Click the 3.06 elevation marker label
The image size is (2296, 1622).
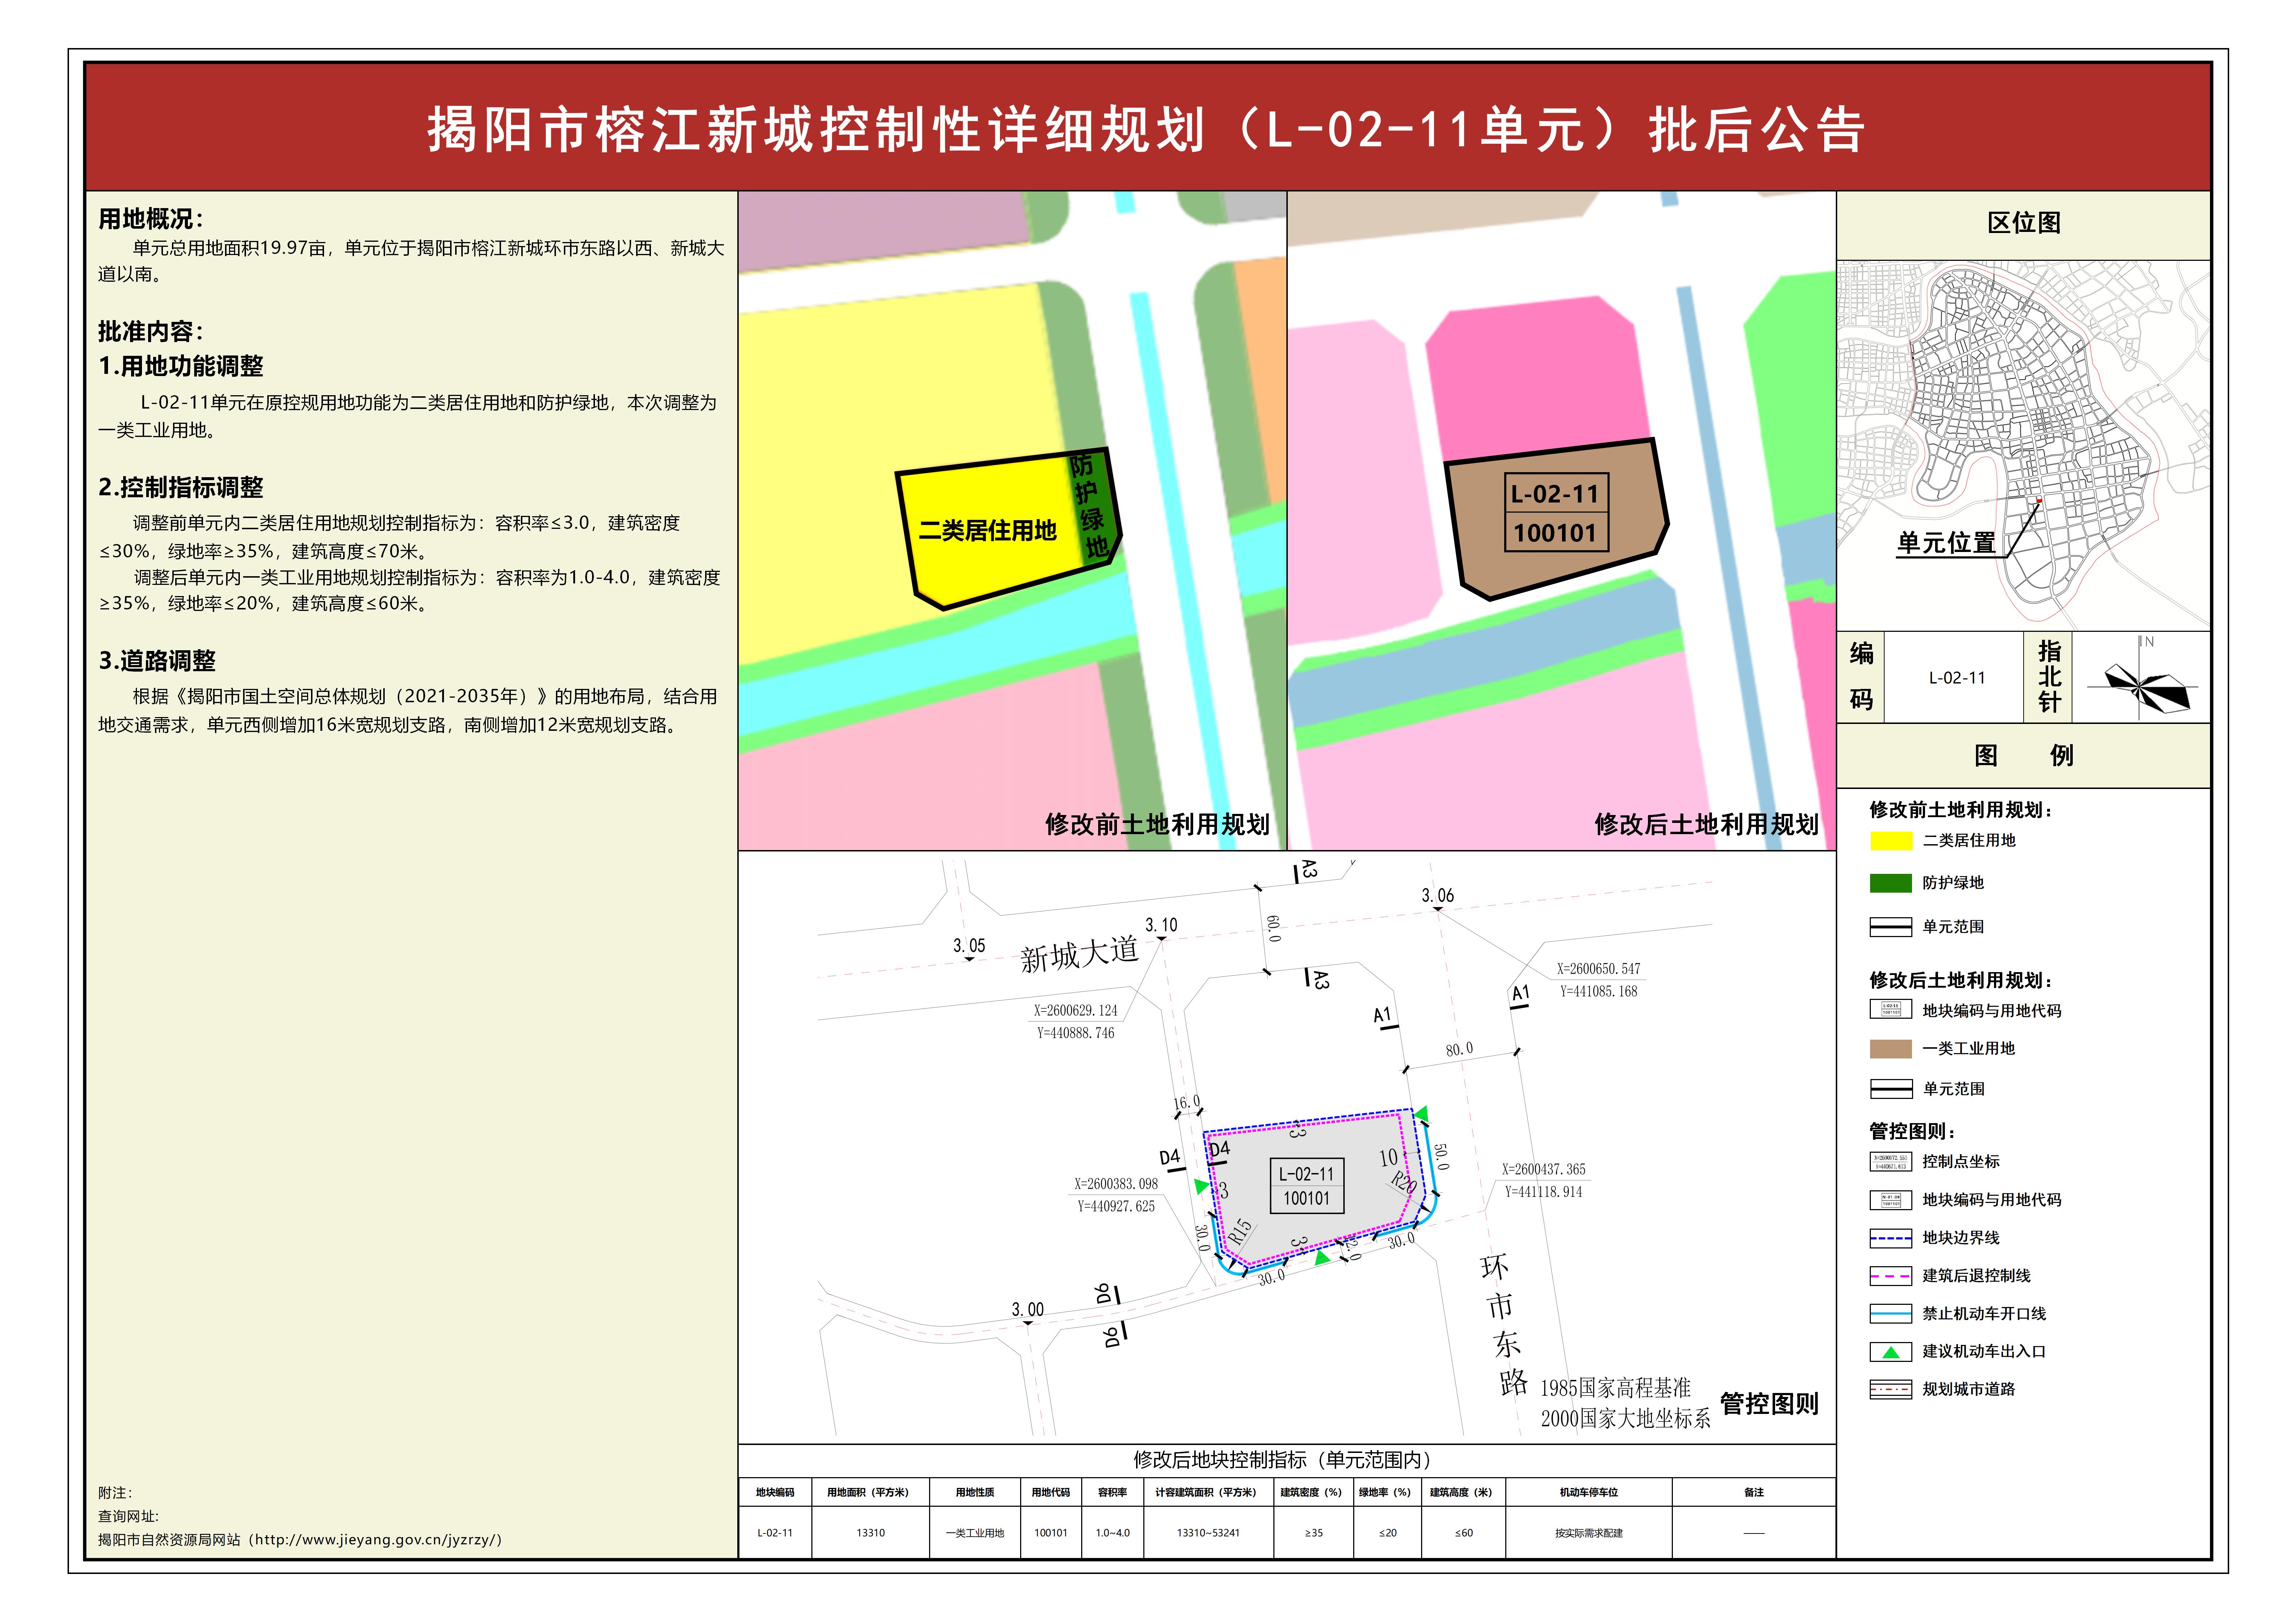point(1438,896)
